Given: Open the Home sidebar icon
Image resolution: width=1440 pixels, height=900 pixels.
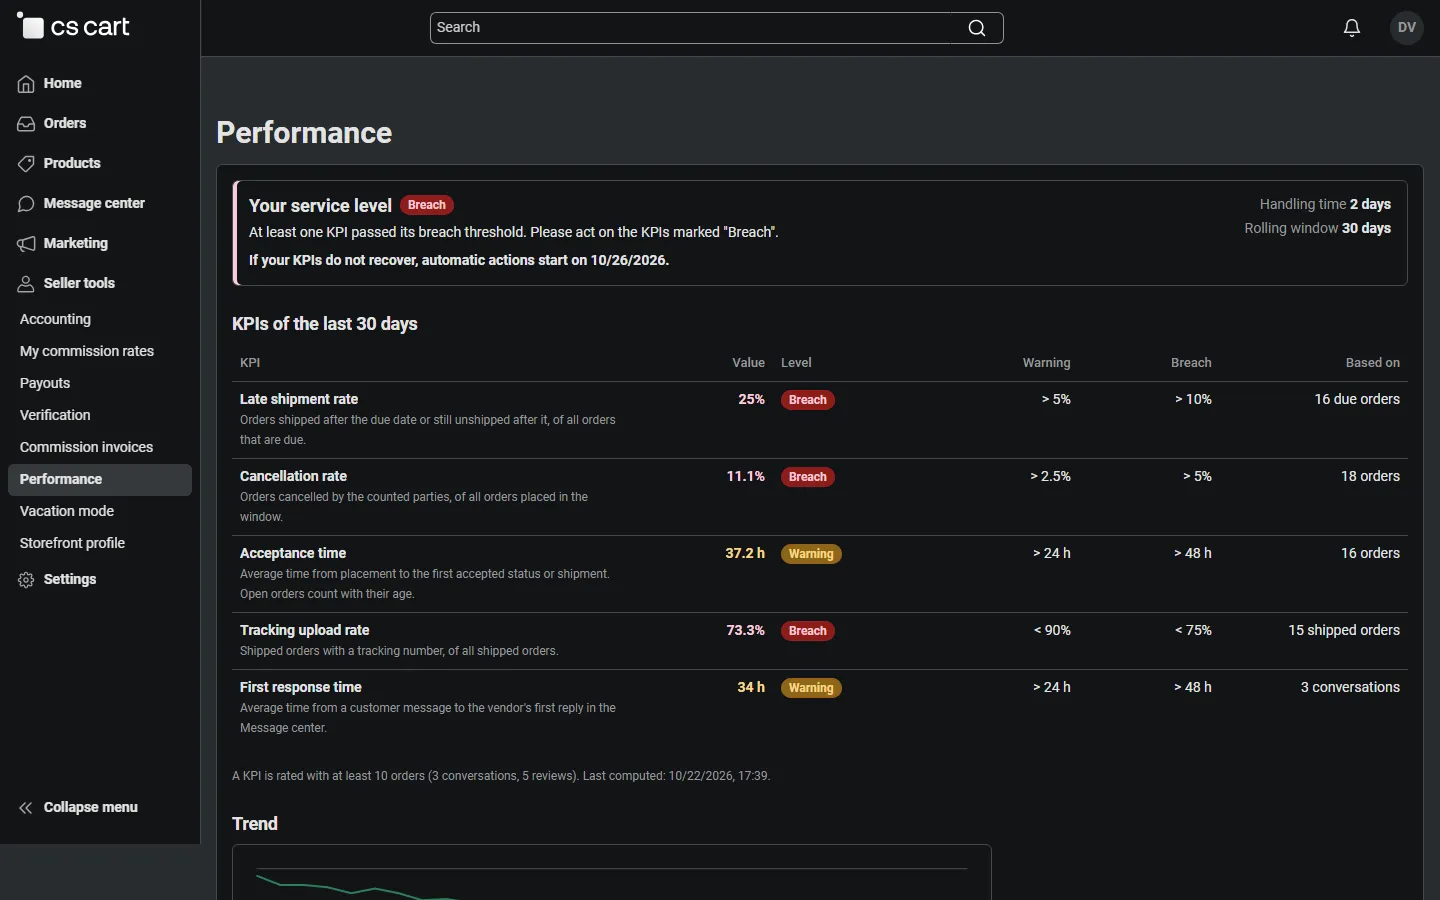Looking at the screenshot, I should [x=26, y=84].
